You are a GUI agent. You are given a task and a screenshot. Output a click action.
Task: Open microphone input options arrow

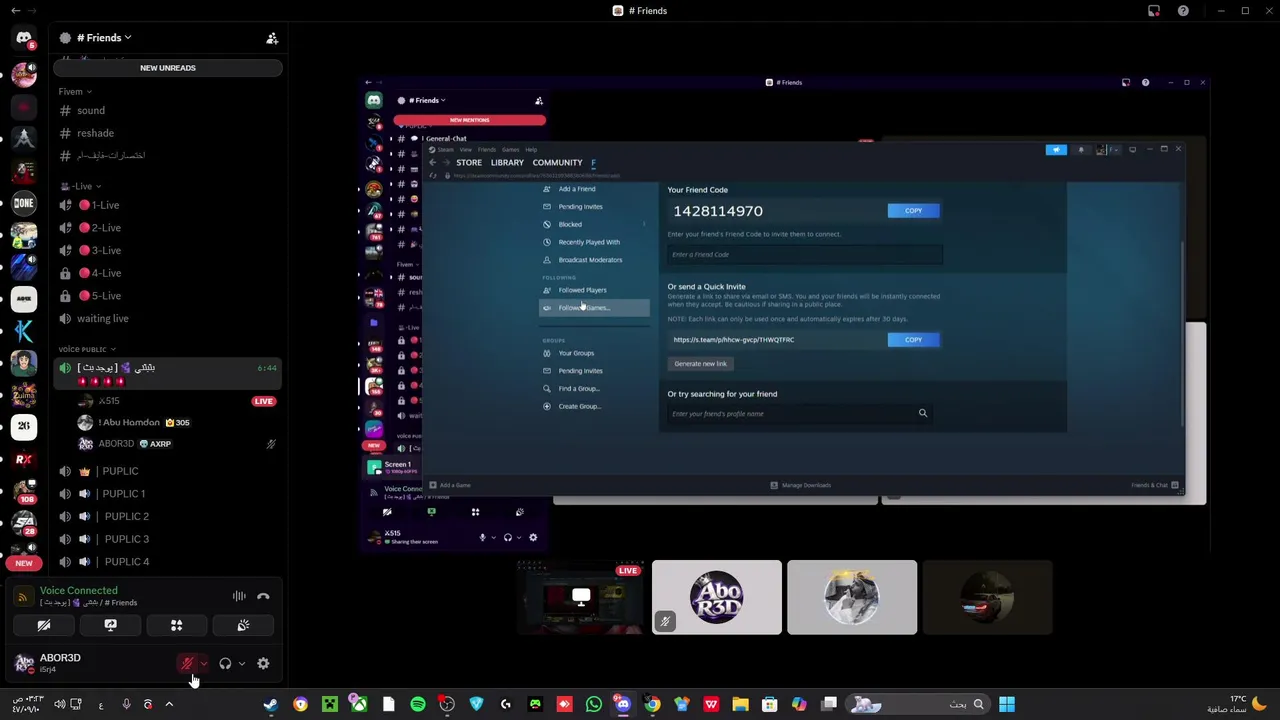204,664
